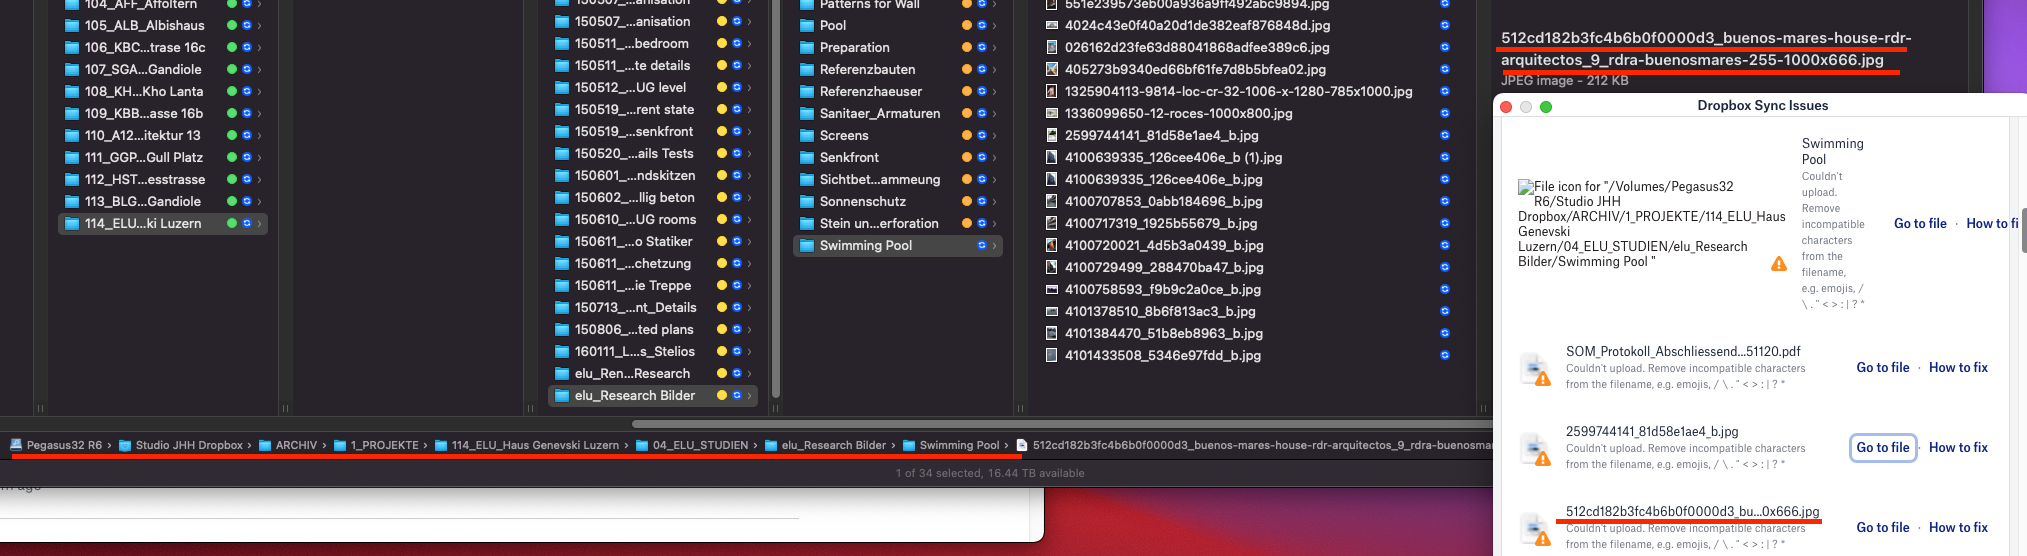This screenshot has width=2027, height=556.
Task: Click folder icon of elu_Research Bilder in column
Action: (562, 395)
